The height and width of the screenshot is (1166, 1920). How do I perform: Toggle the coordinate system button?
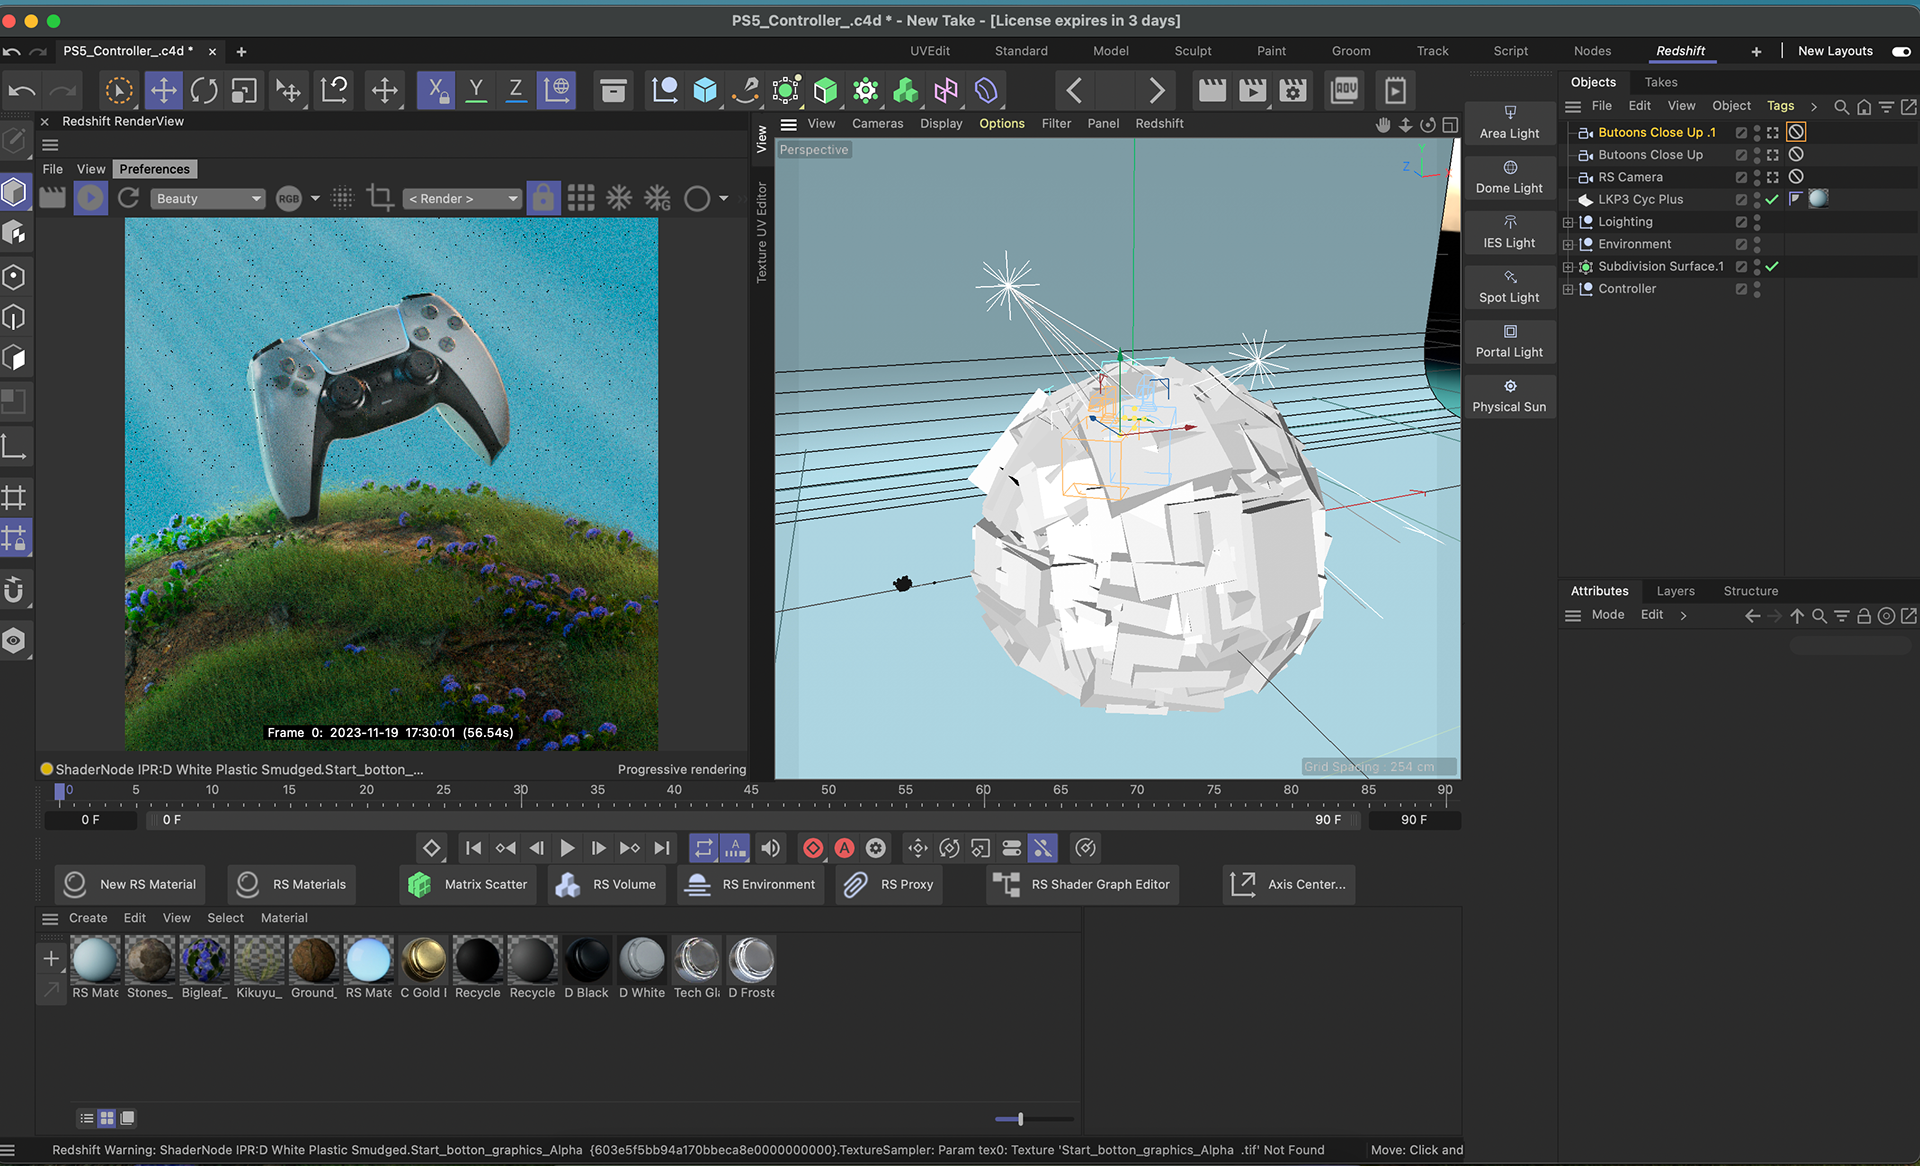[556, 91]
